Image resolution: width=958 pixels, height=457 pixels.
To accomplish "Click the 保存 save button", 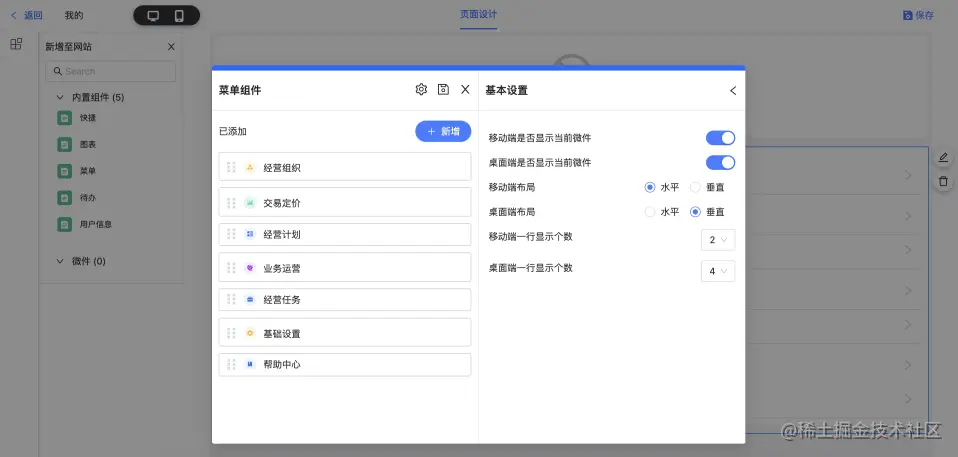I will point(918,15).
